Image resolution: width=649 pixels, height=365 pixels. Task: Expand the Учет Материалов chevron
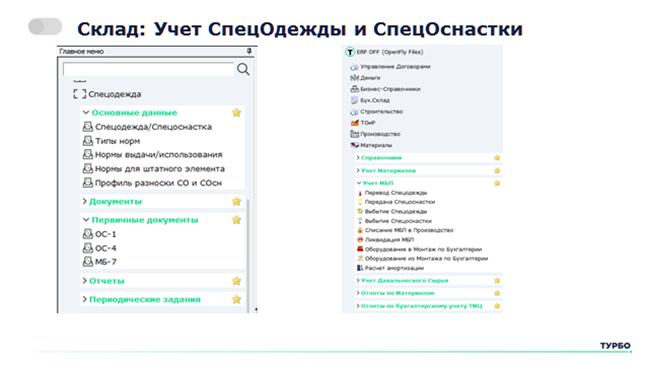[358, 170]
